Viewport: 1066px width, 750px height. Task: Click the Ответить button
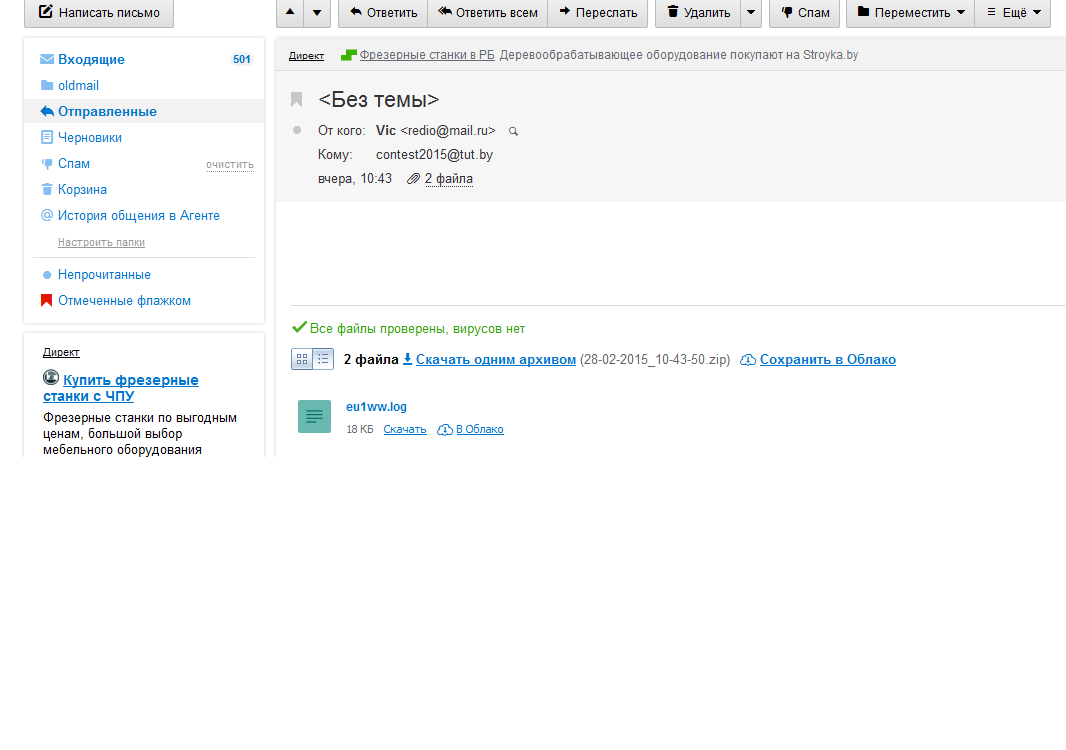point(383,13)
